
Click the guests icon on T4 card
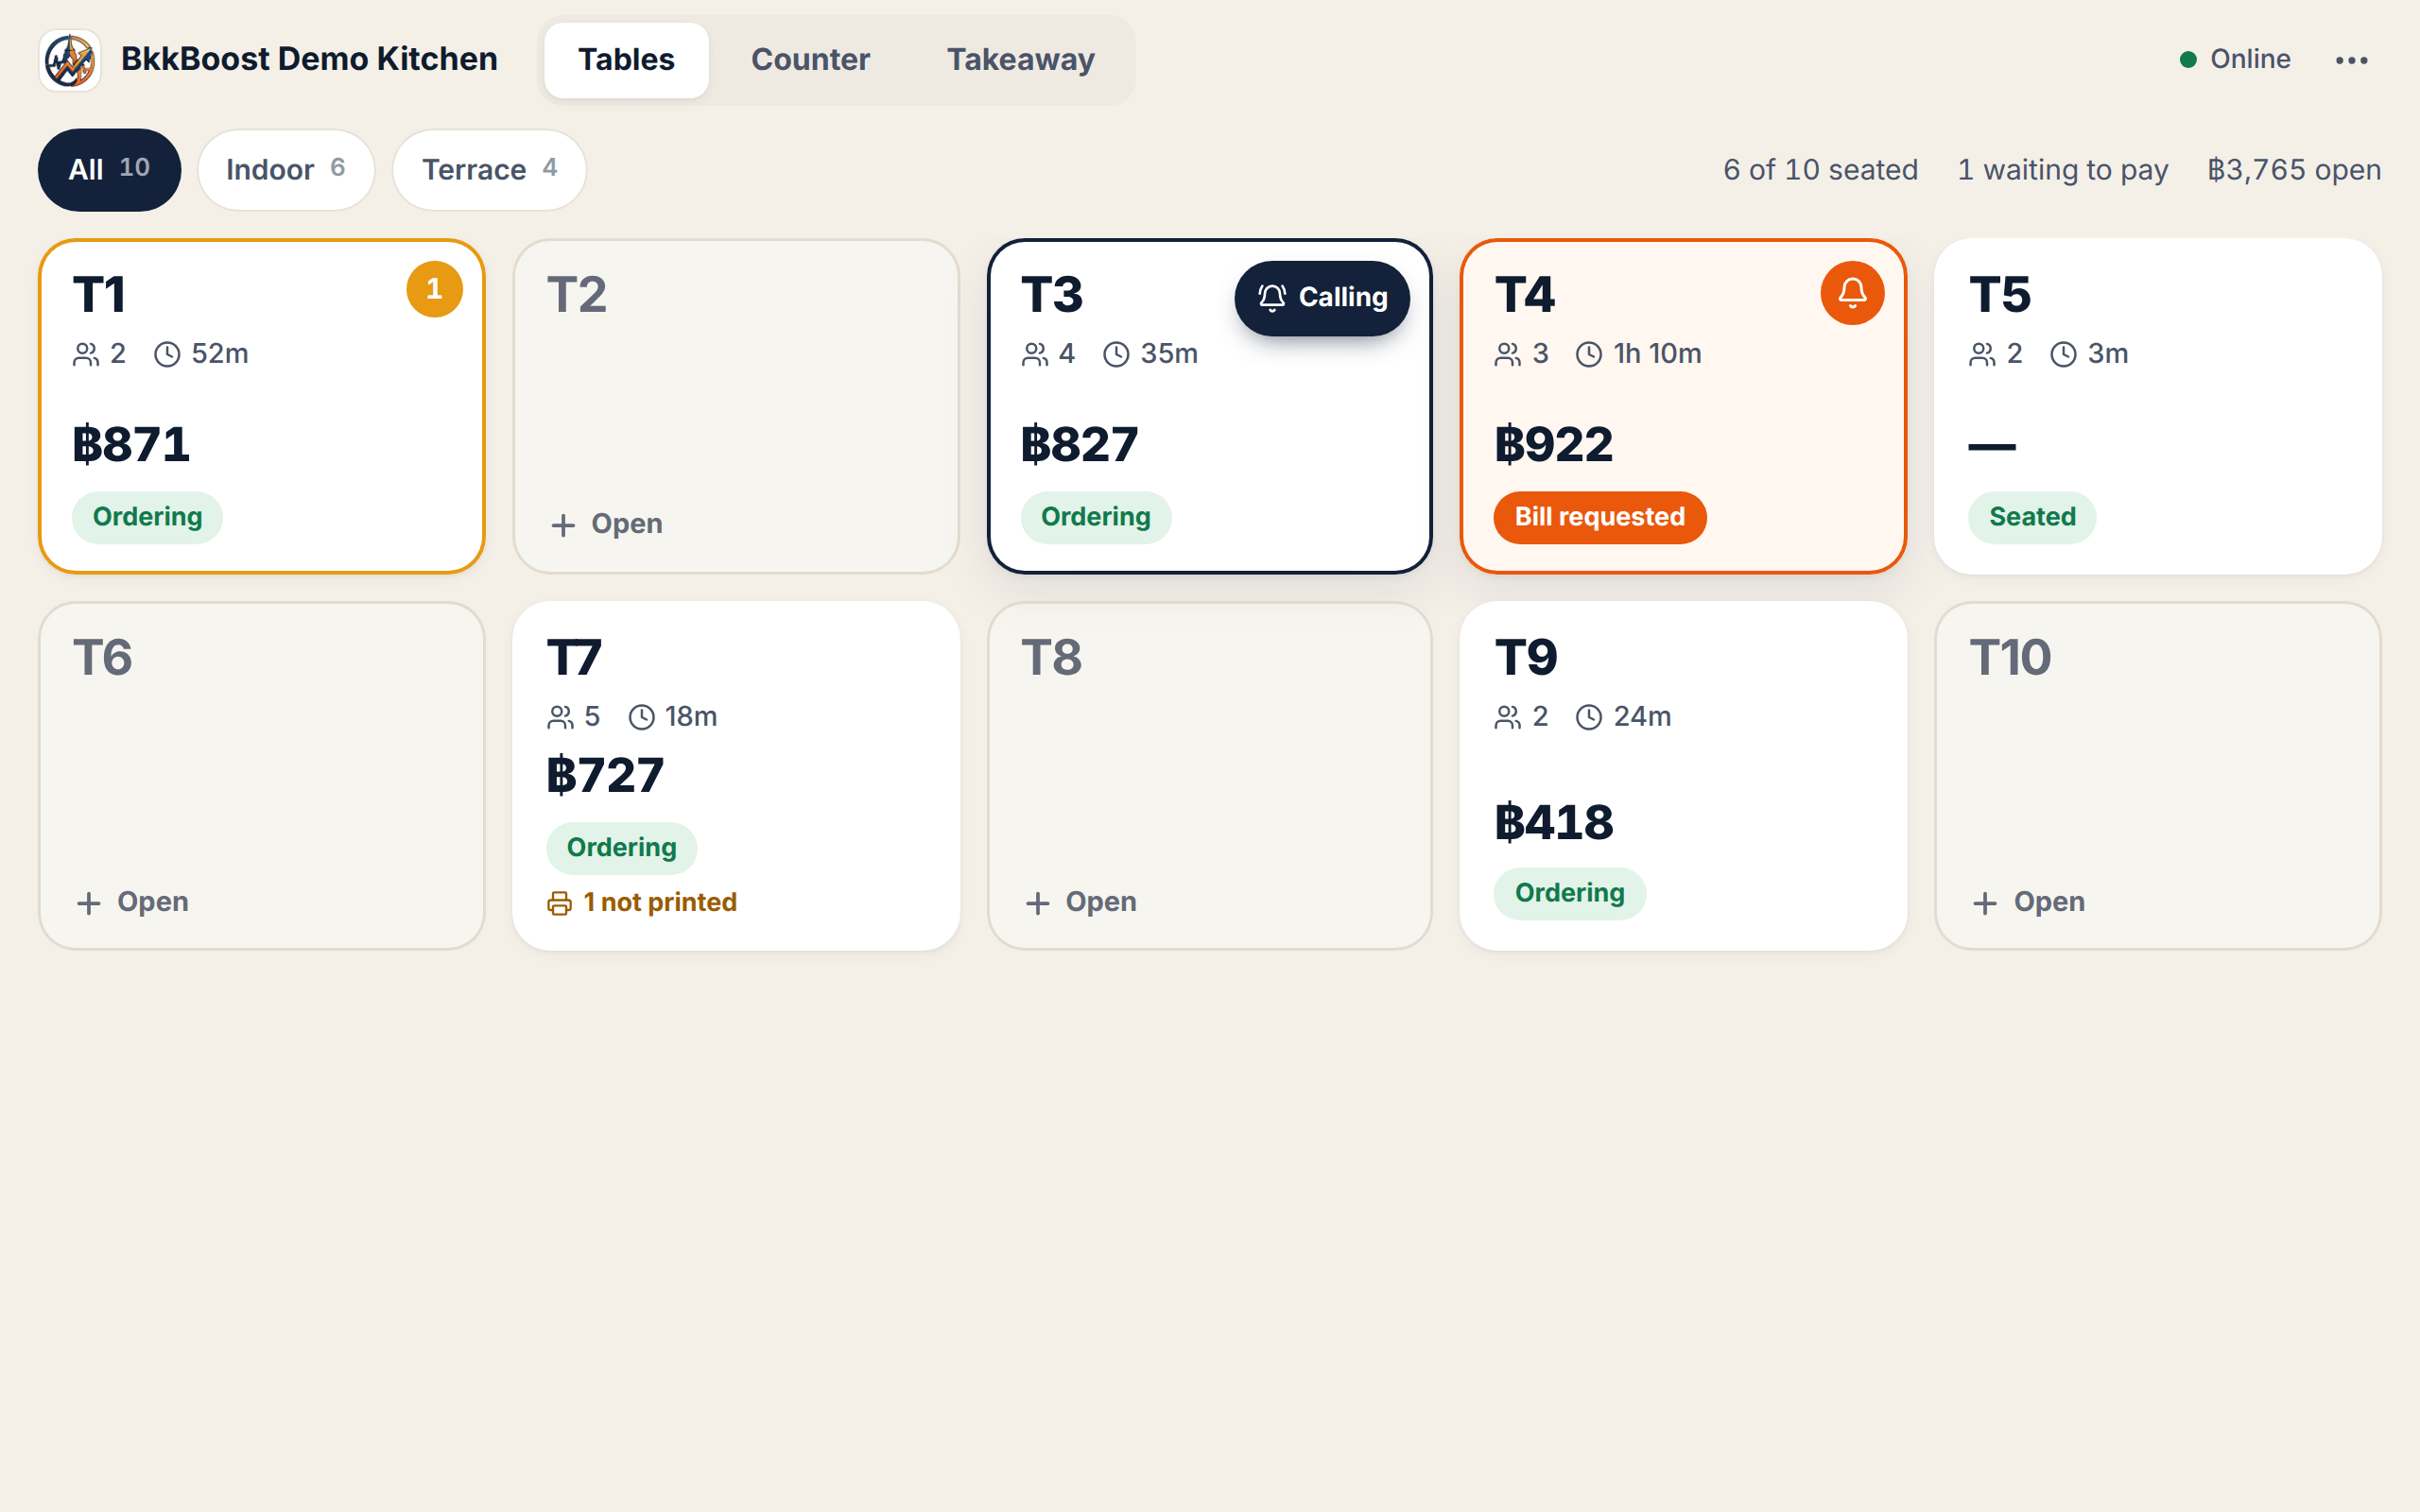click(1508, 354)
